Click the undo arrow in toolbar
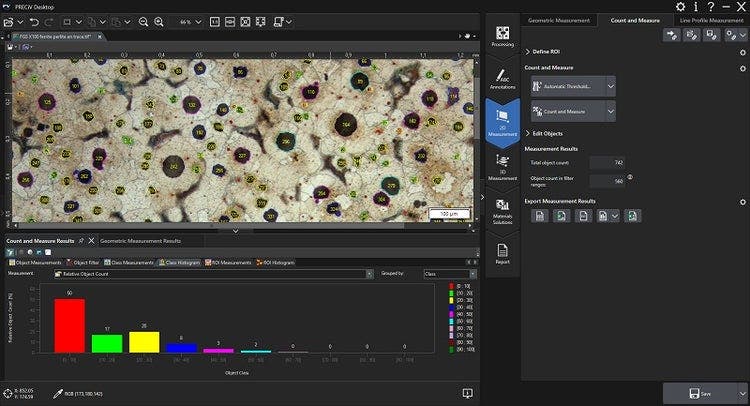 [x=35, y=21]
